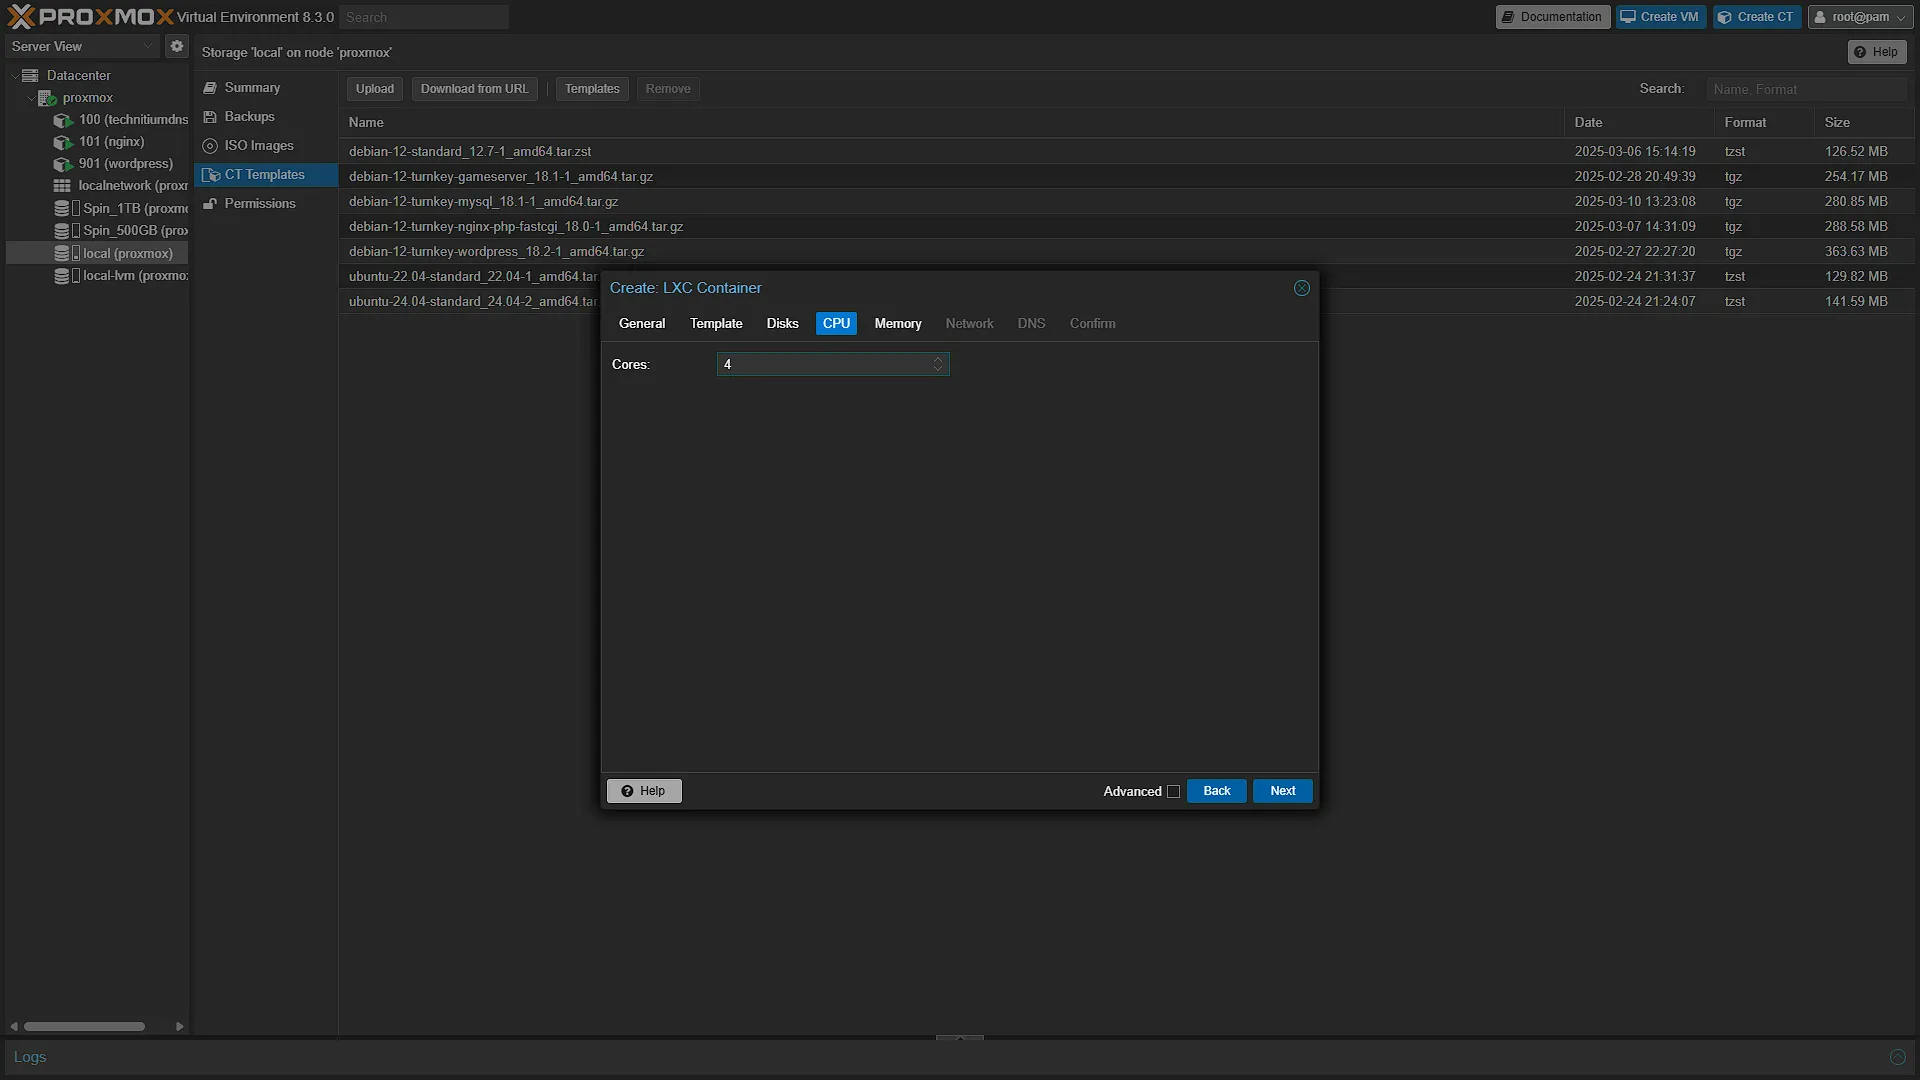The height and width of the screenshot is (1080, 1920).
Task: Open Backups in storage menu
Action: tap(265, 117)
